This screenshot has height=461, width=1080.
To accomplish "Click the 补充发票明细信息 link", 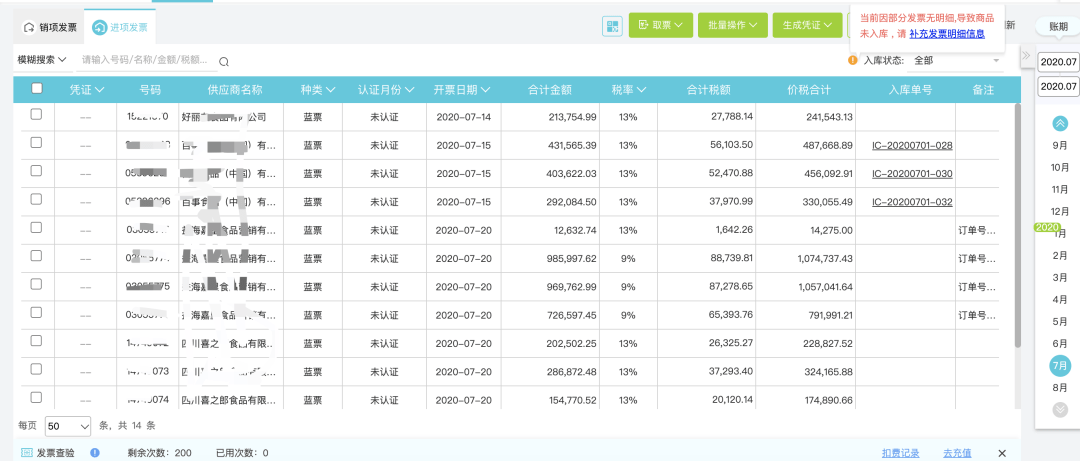I will point(947,34).
